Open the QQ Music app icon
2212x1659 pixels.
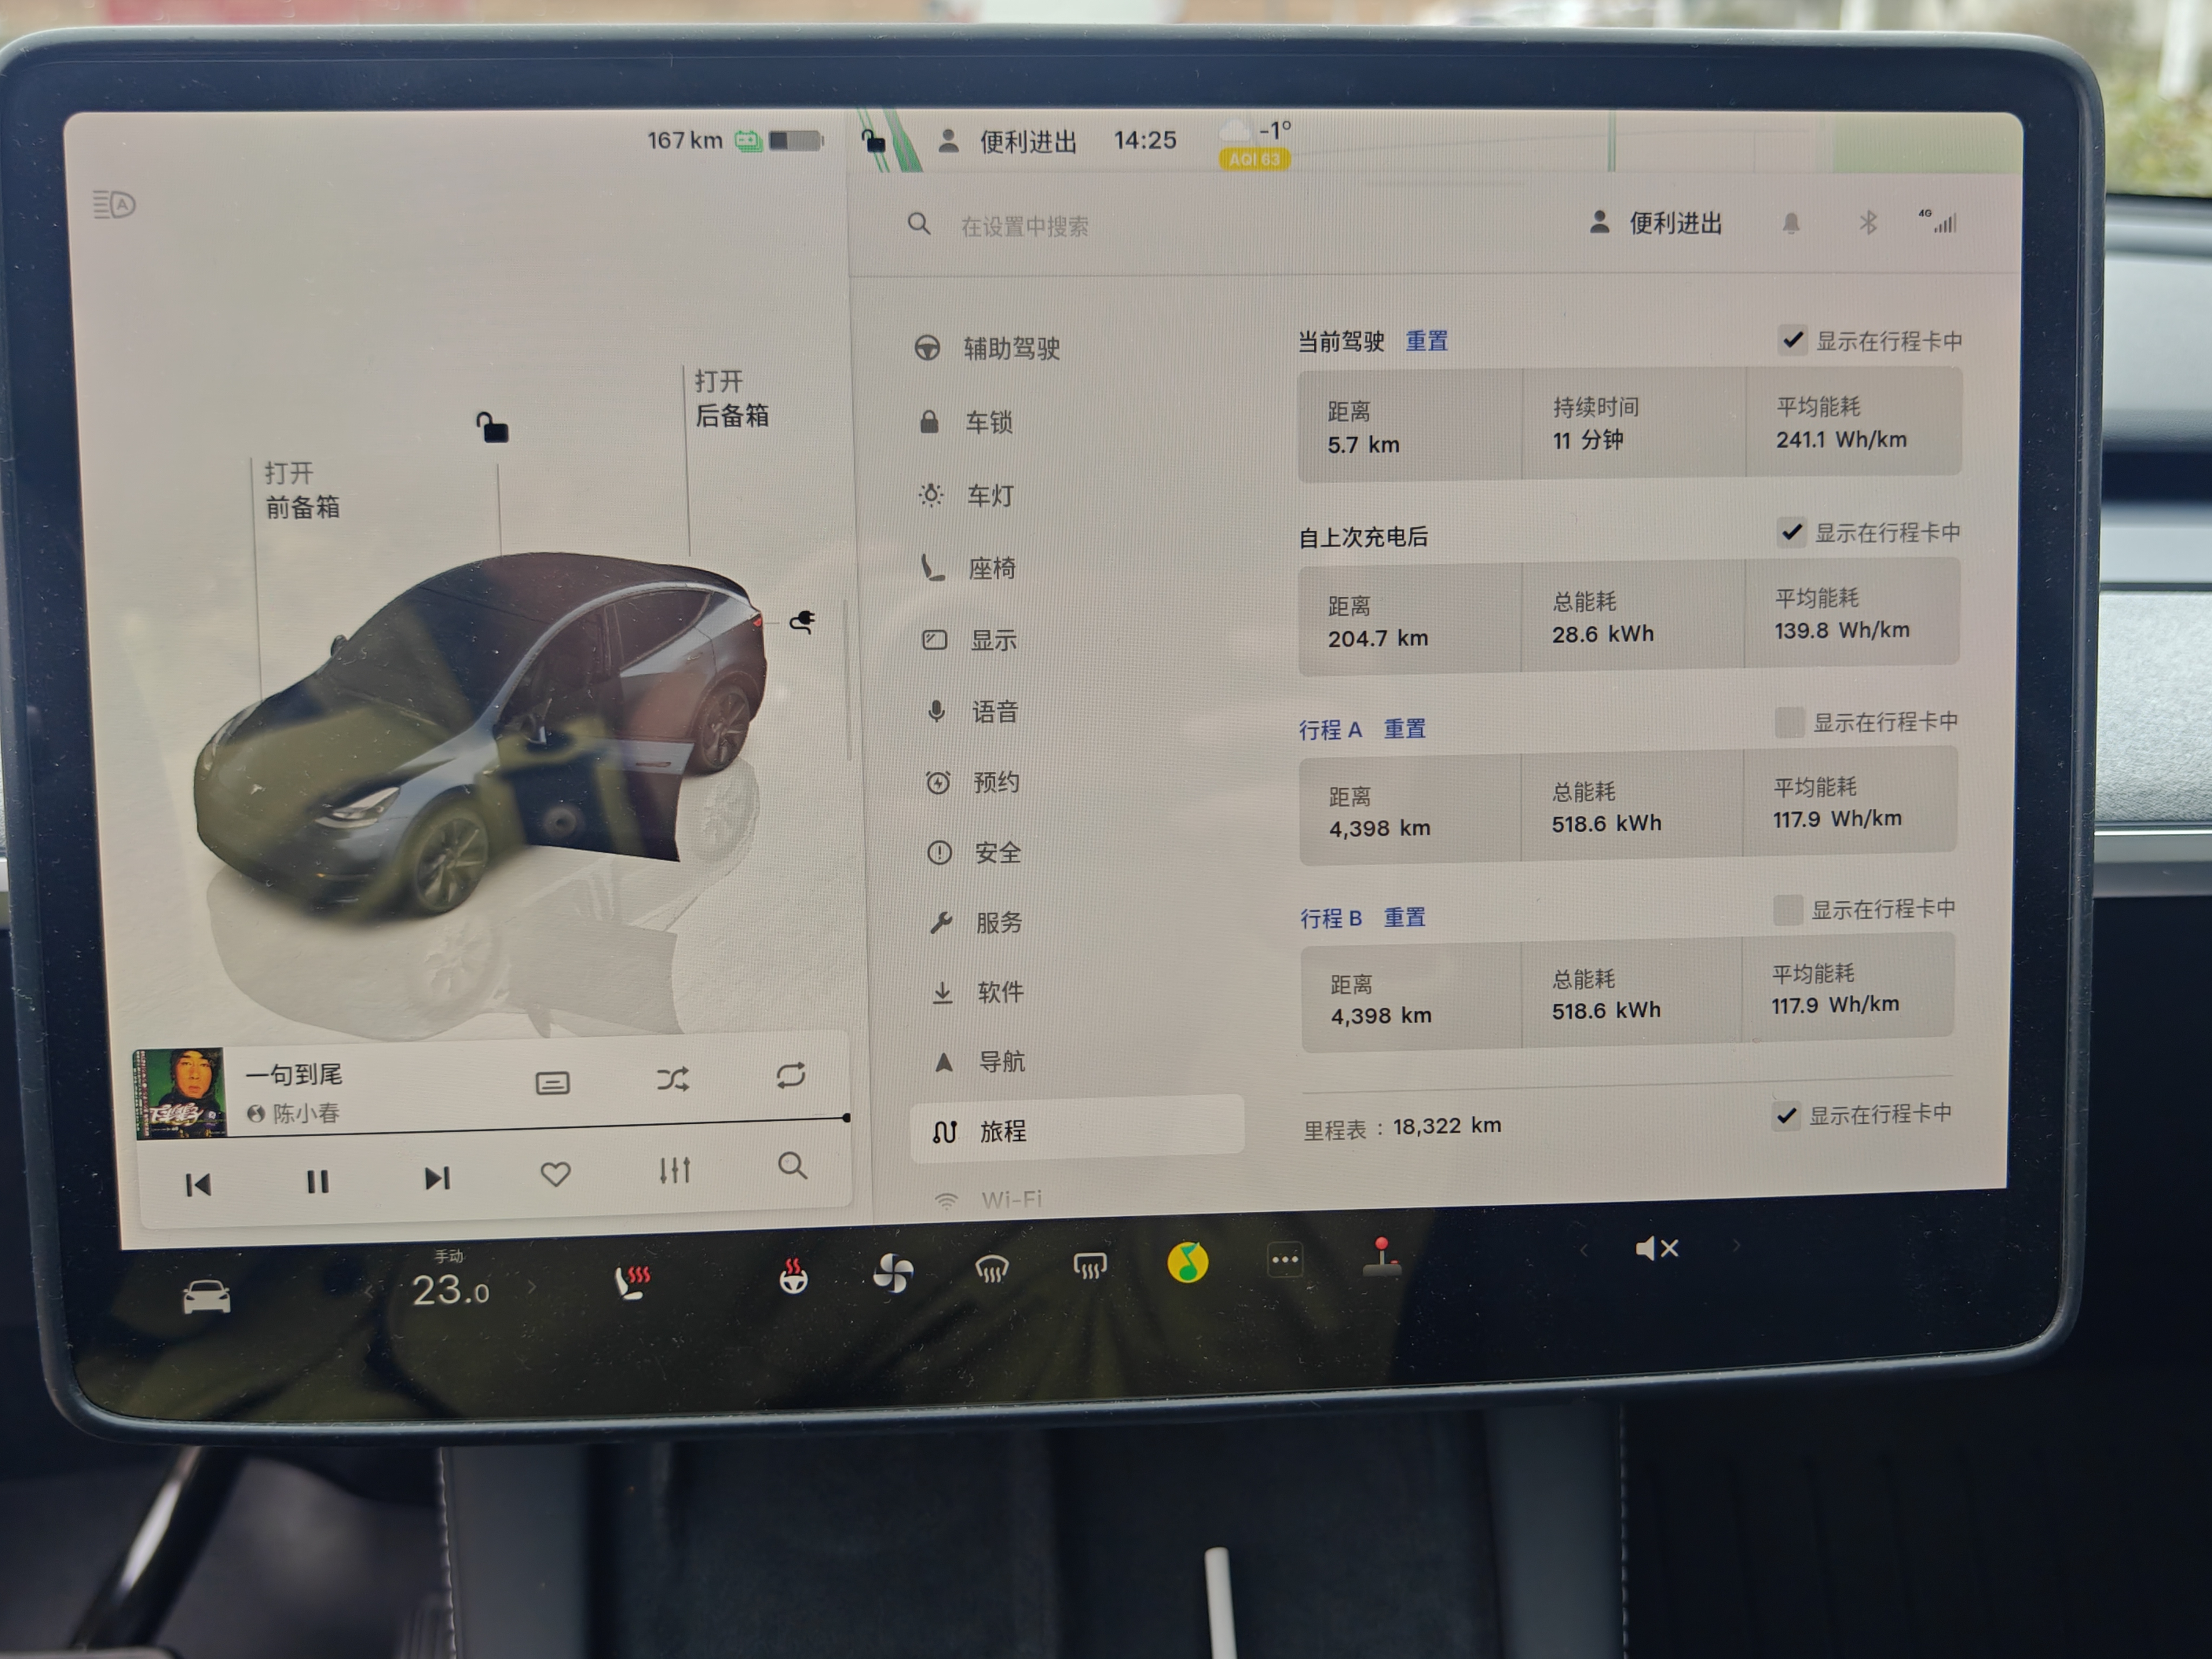coord(1187,1262)
